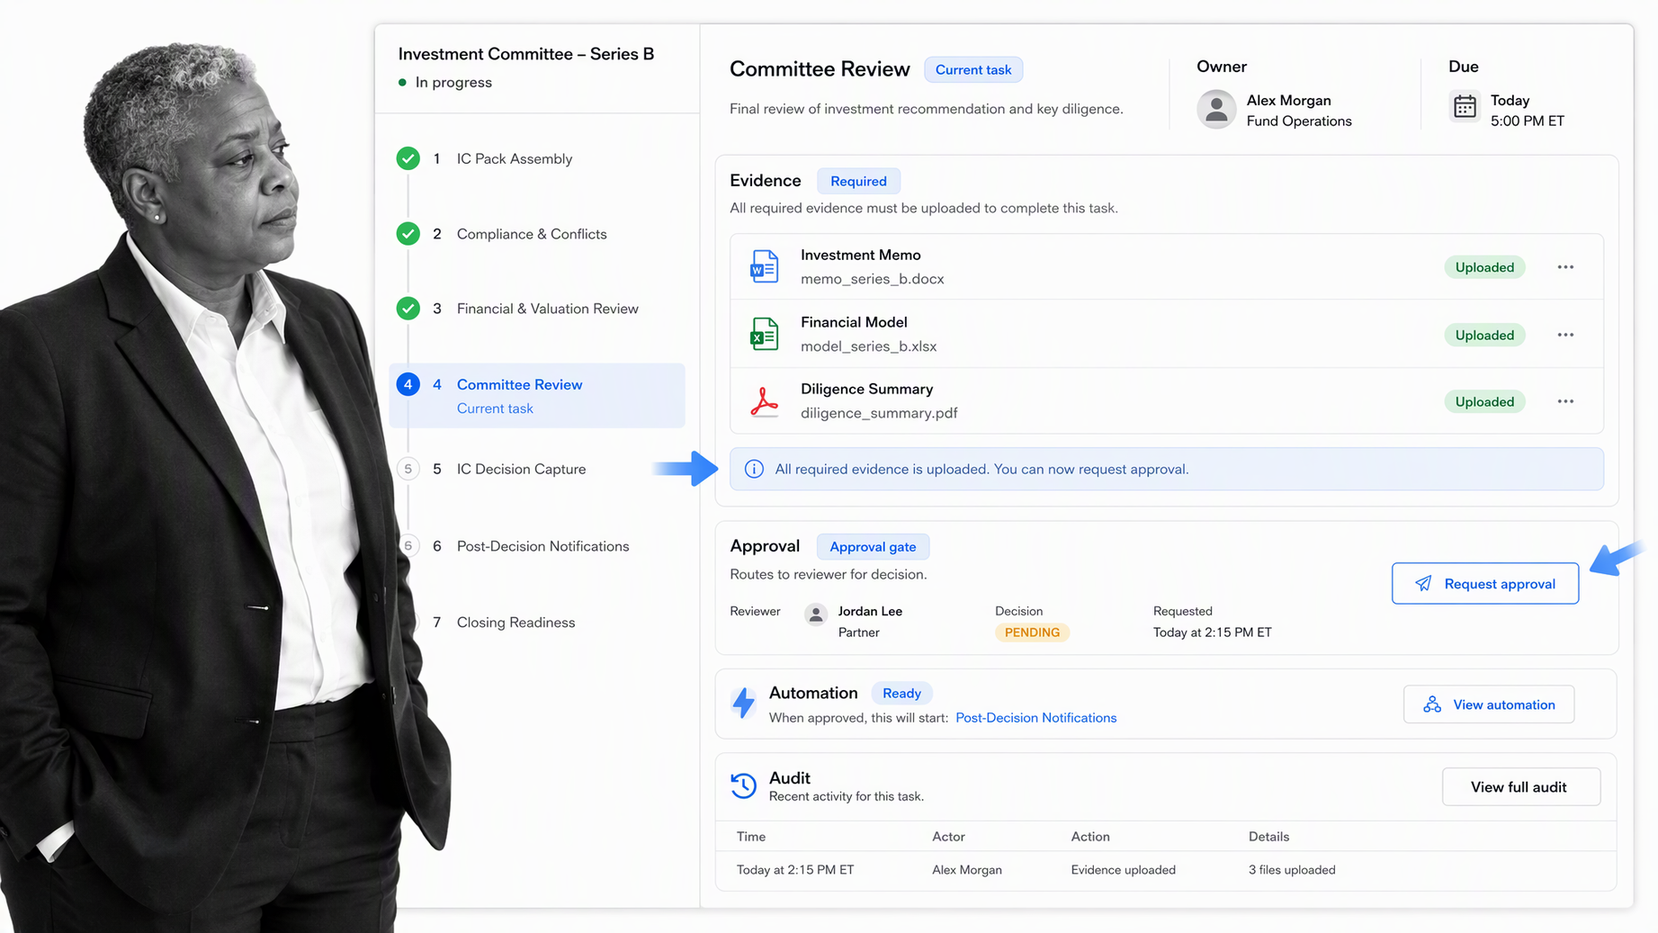Click the step 6 circle for Post-Decision Notifications
This screenshot has width=1658, height=933.
[x=408, y=546]
